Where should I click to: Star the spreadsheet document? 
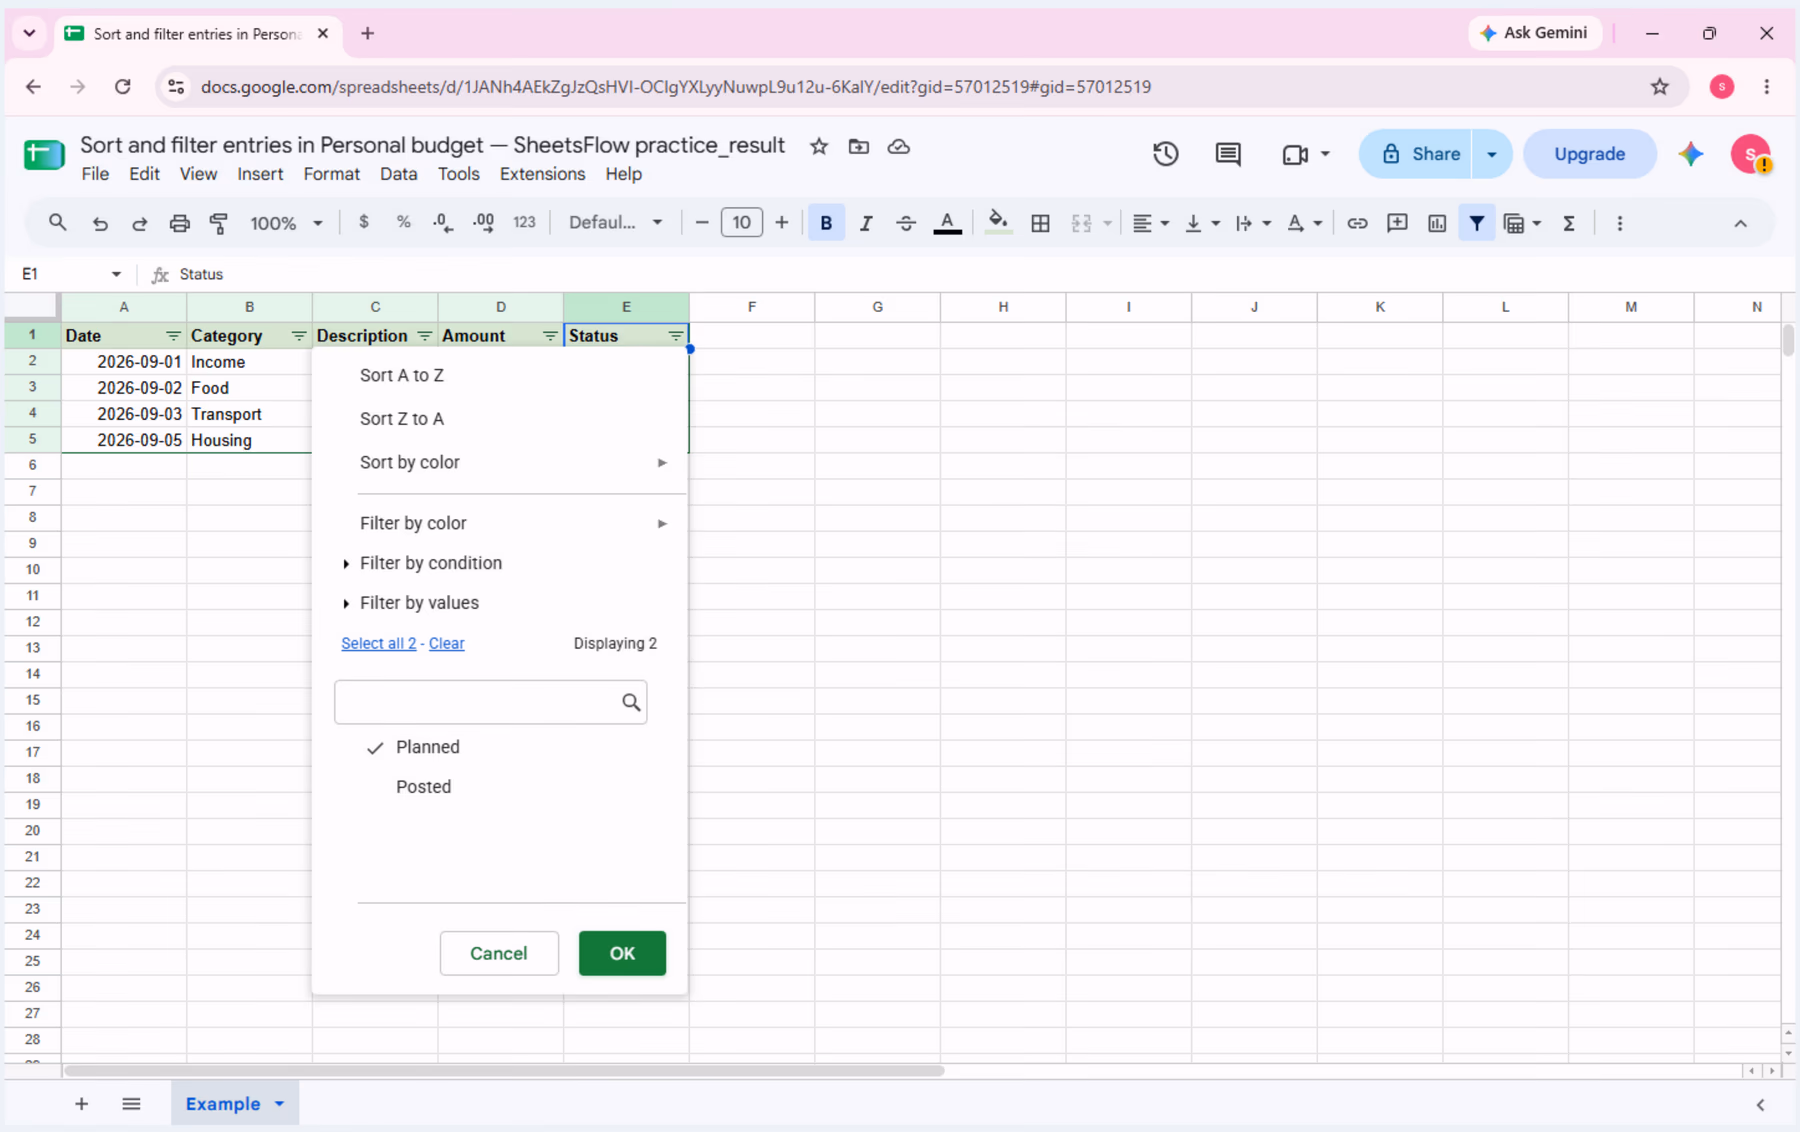pyautogui.click(x=819, y=146)
